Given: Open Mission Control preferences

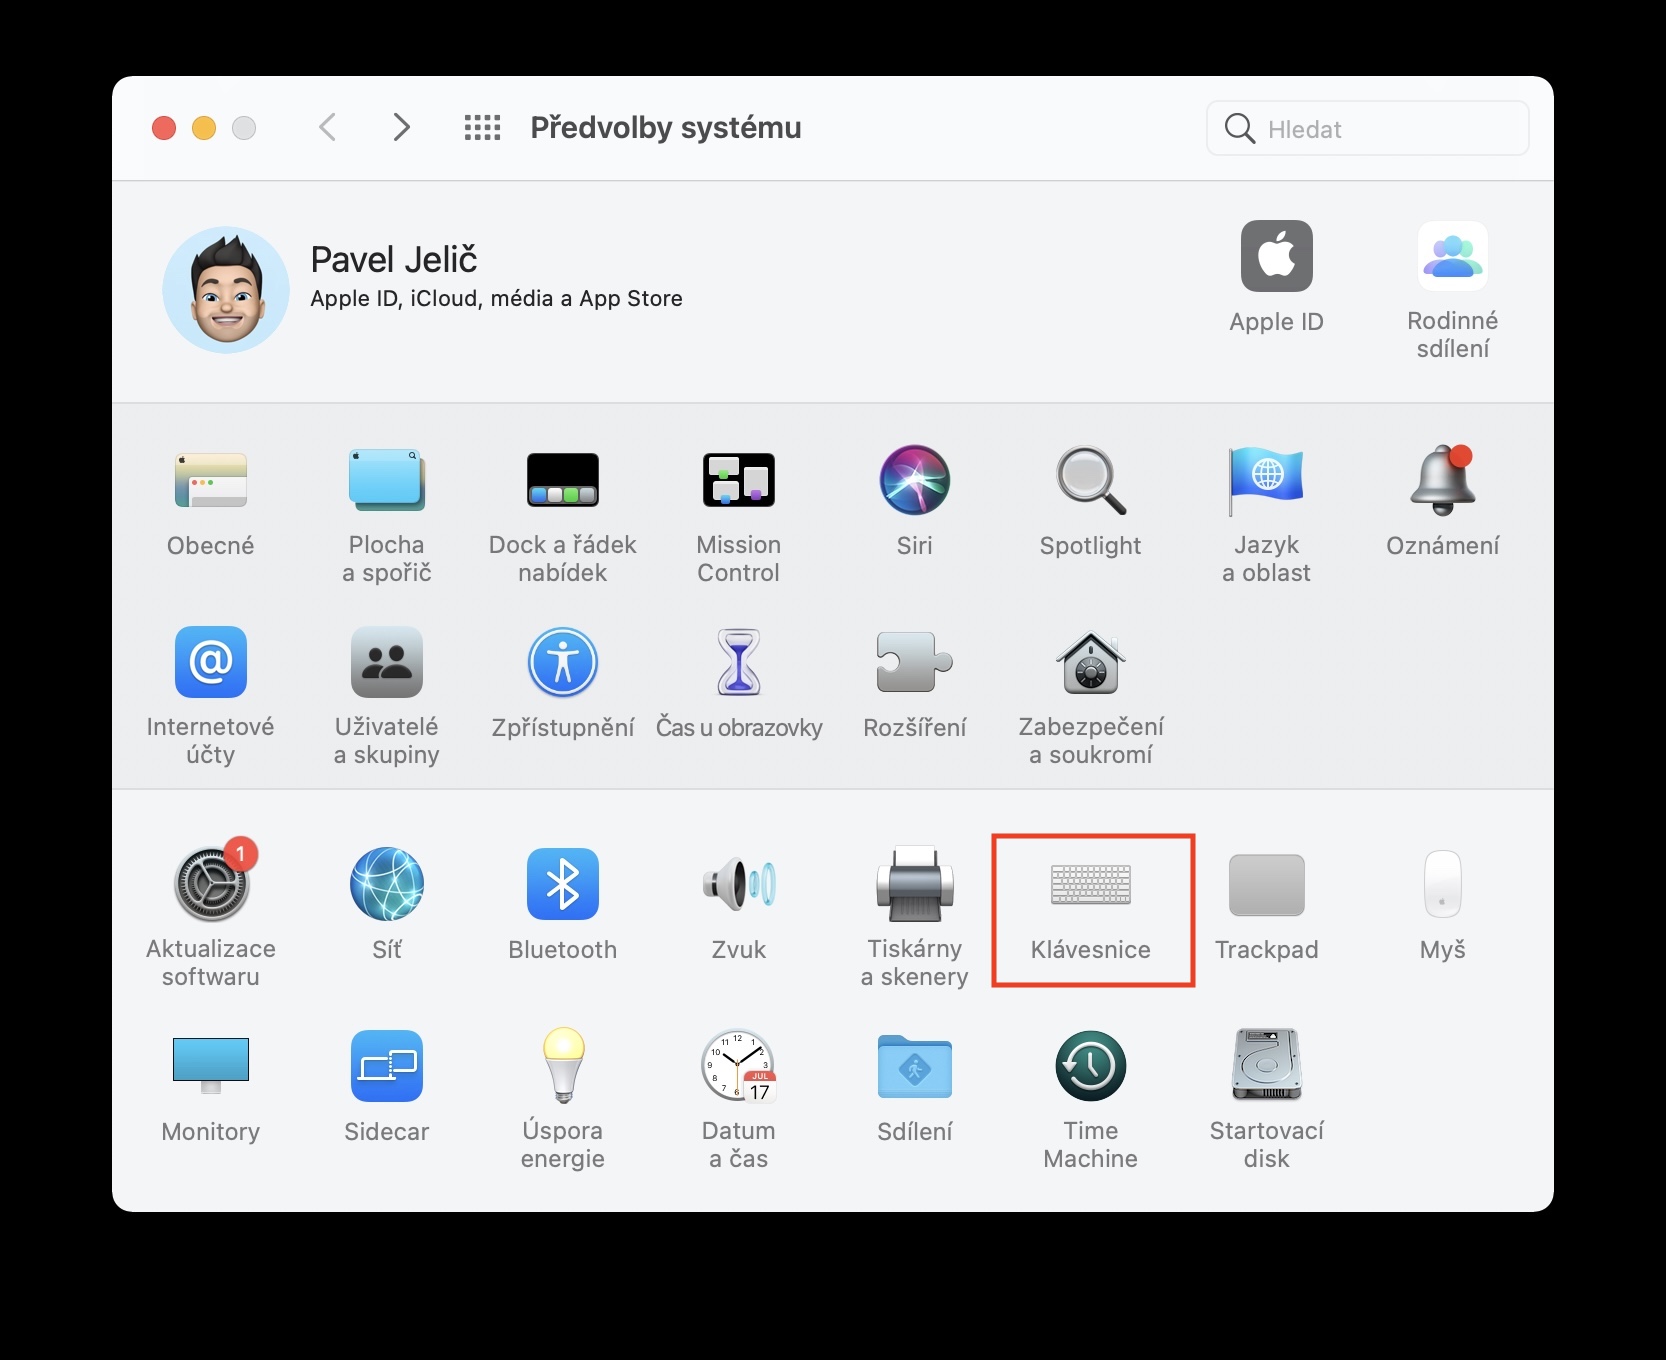Looking at the screenshot, I should coord(739,516).
